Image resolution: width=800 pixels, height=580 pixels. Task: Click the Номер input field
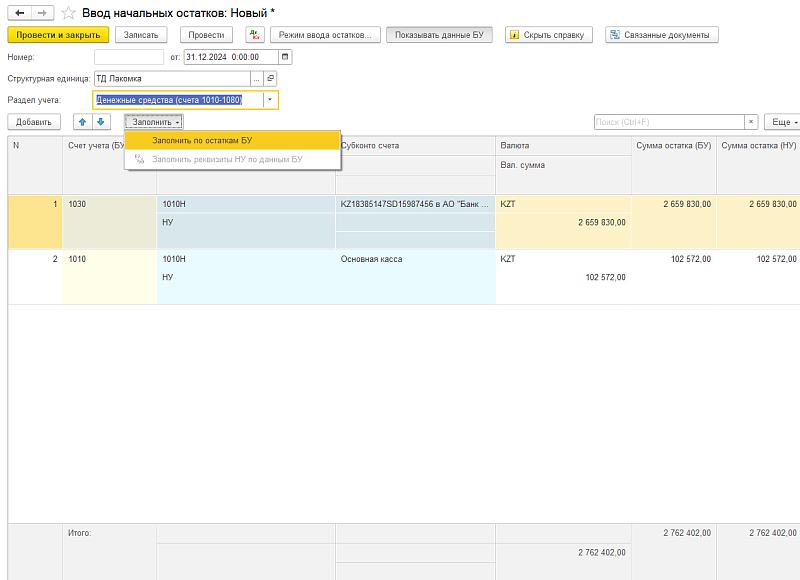128,57
